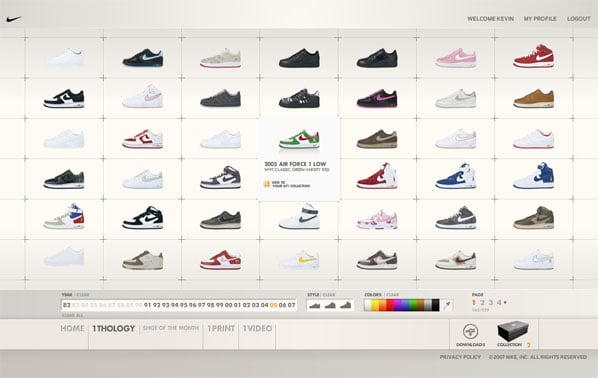Toggle year 82 filter

(x=67, y=305)
